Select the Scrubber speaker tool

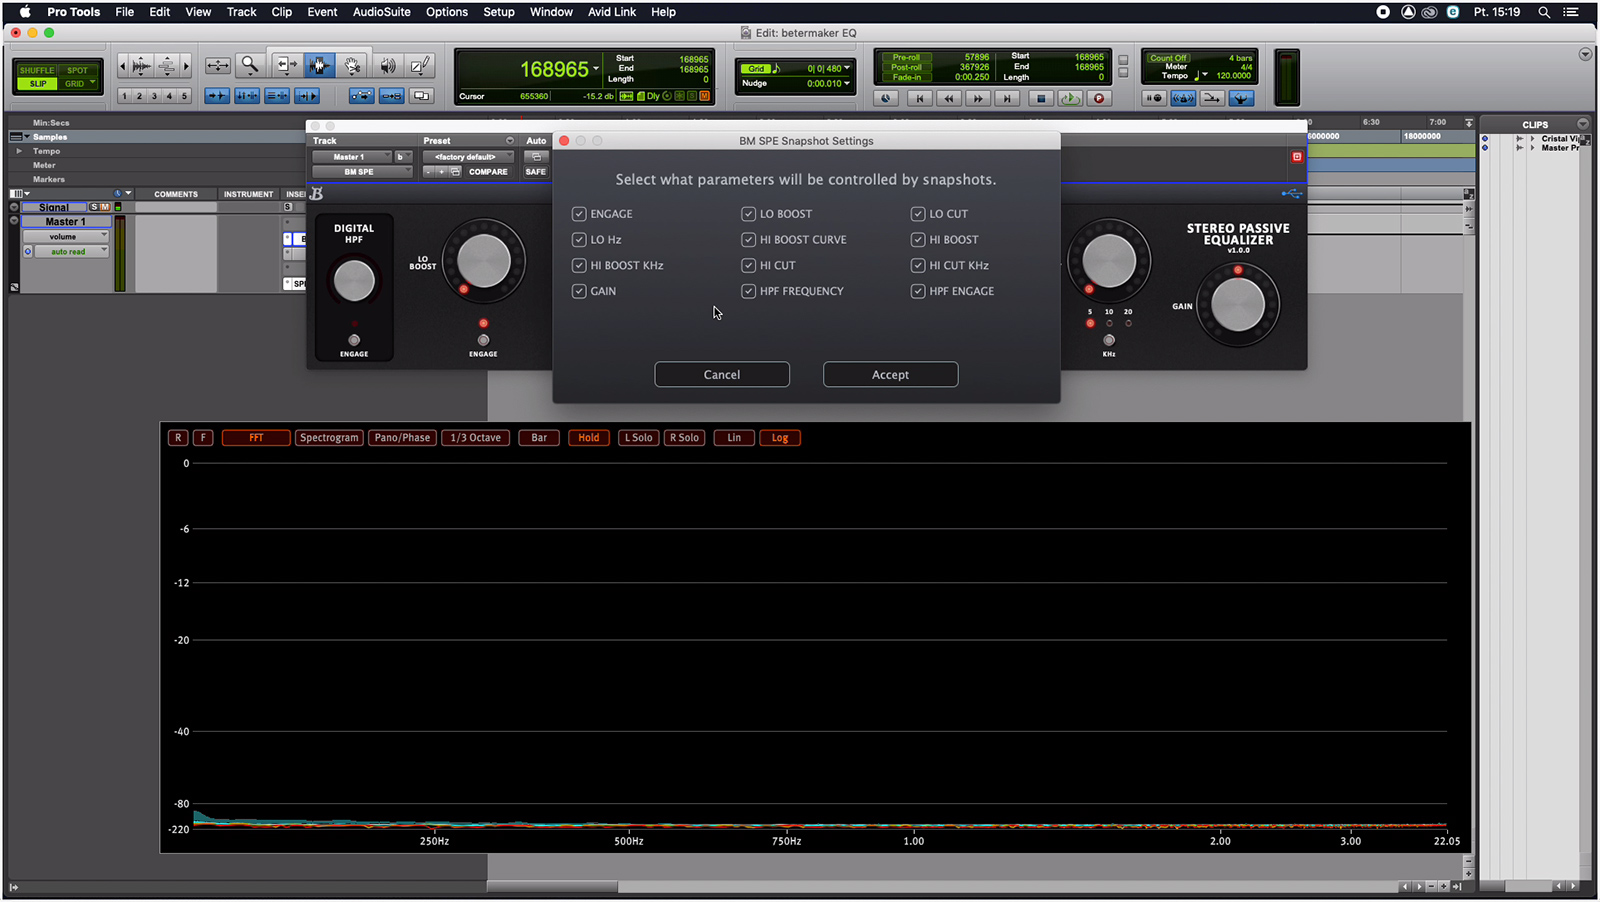387,66
